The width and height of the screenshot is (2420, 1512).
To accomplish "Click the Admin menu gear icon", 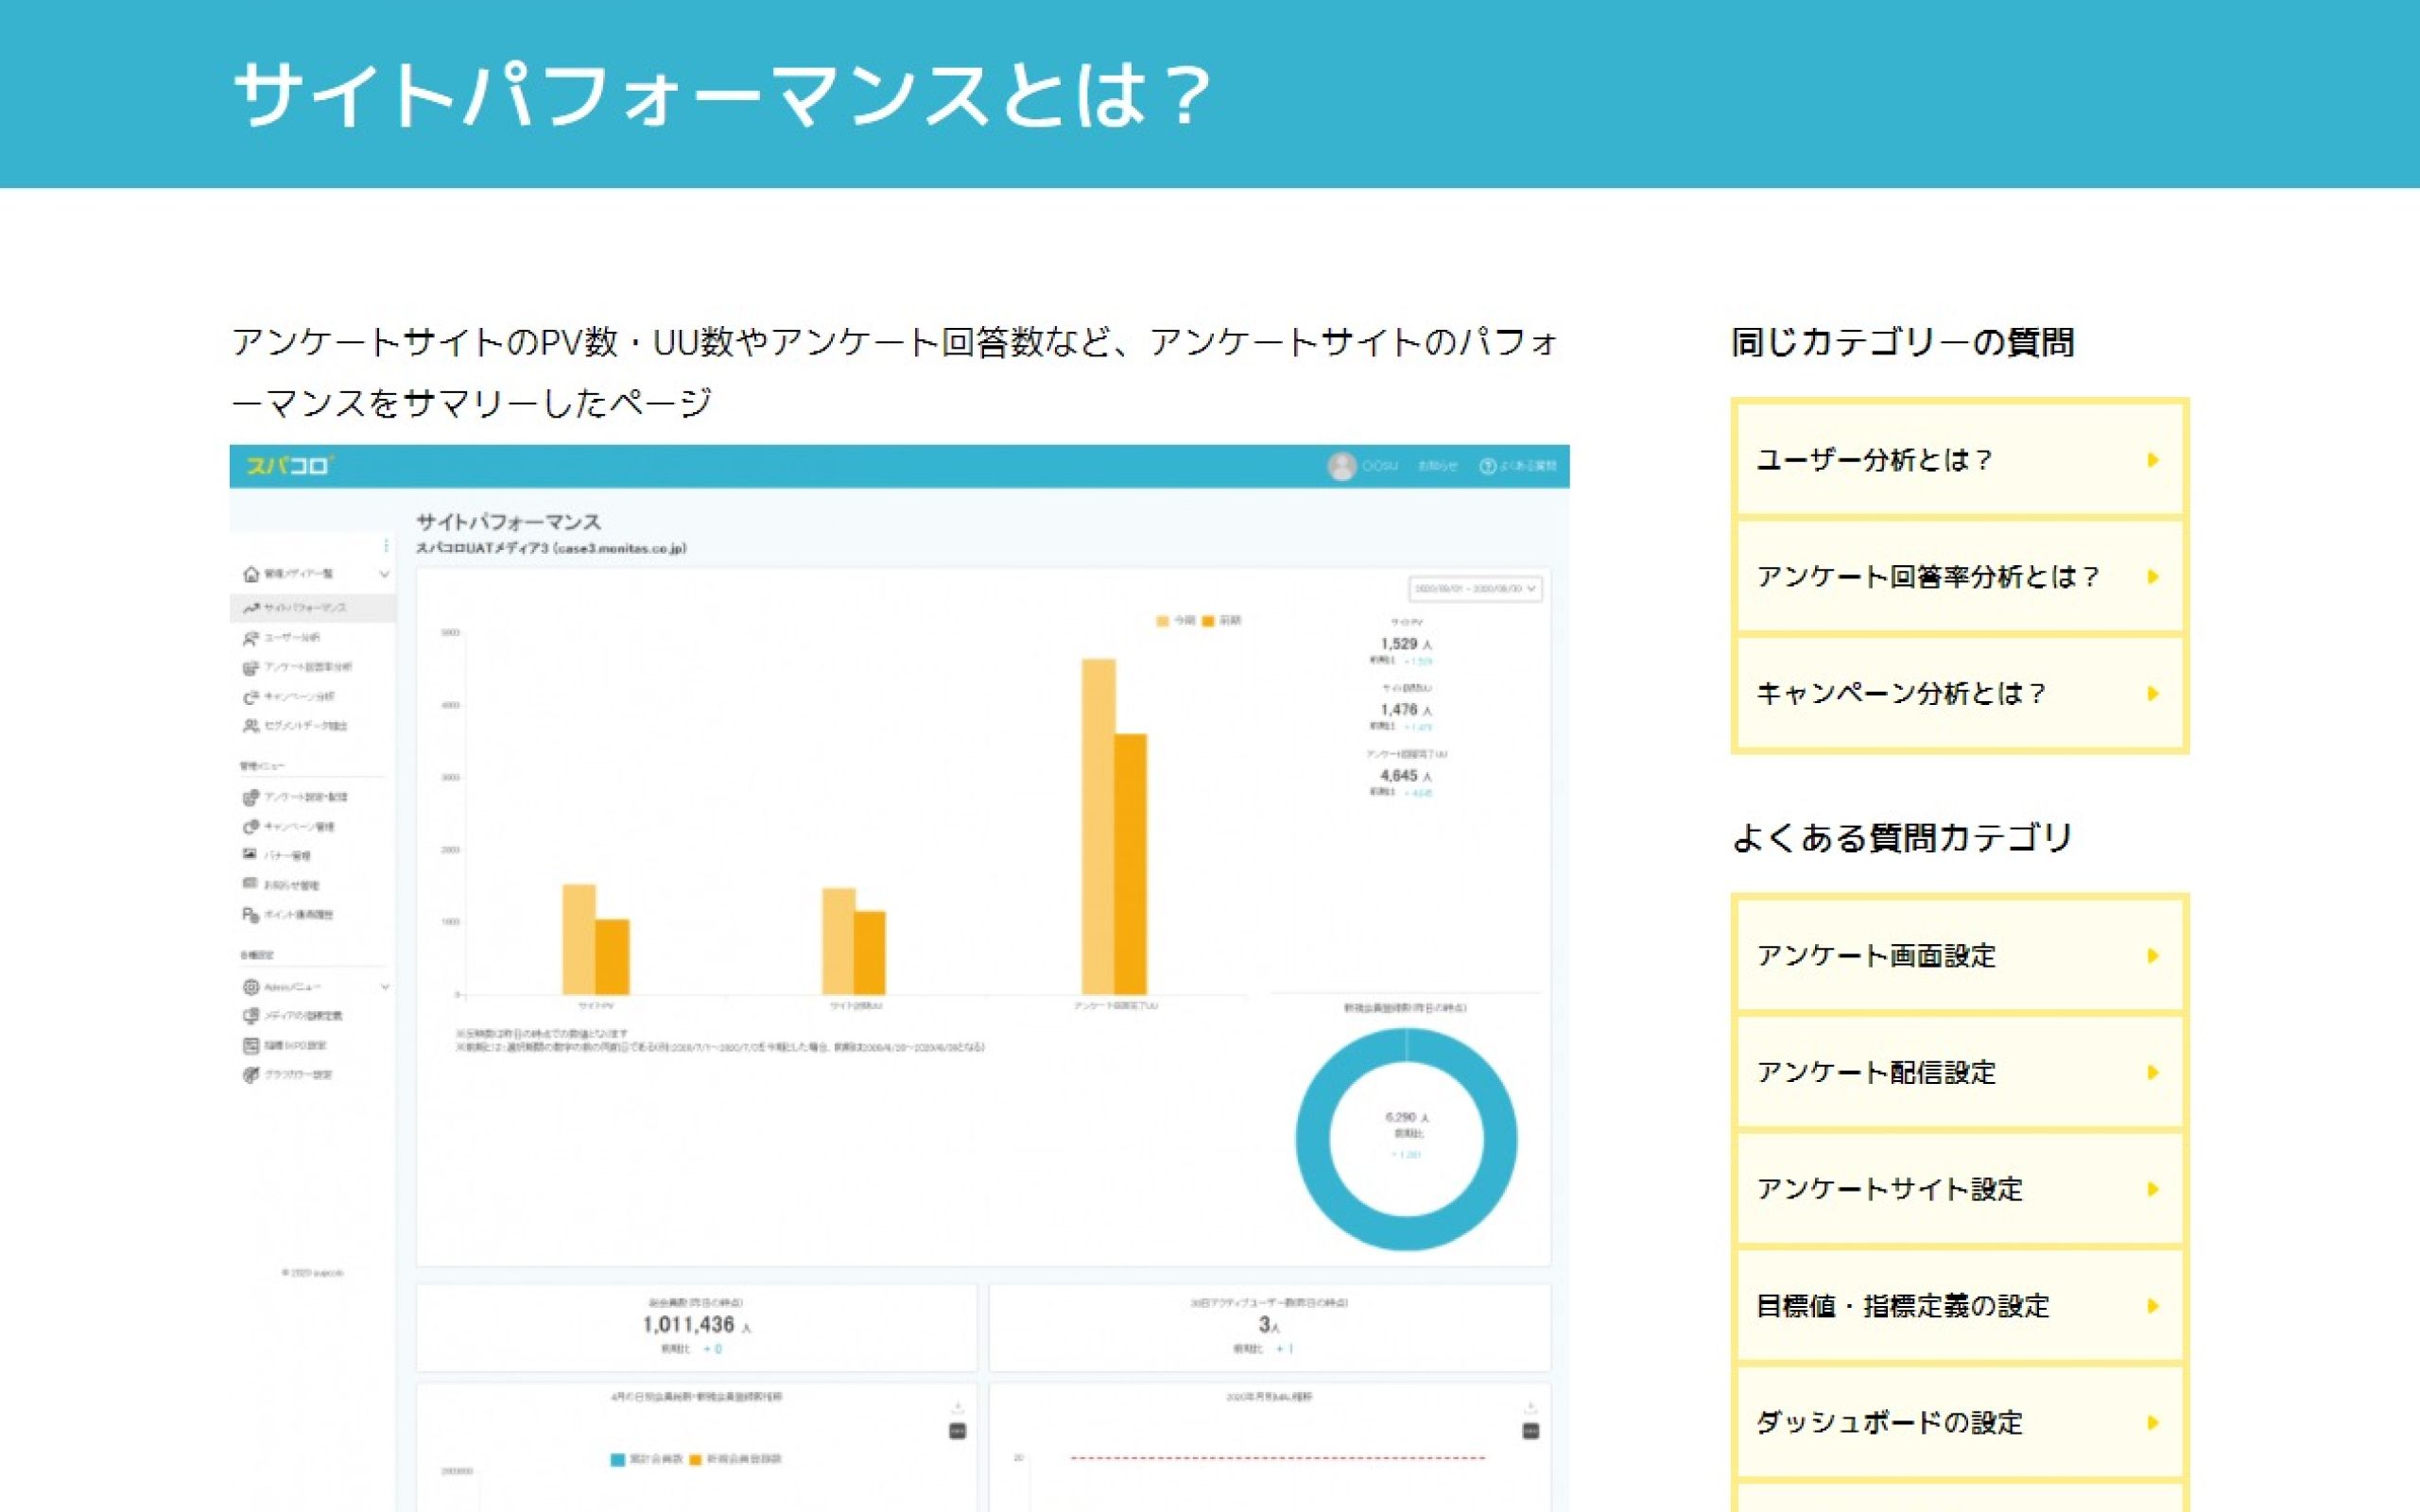I will (251, 987).
